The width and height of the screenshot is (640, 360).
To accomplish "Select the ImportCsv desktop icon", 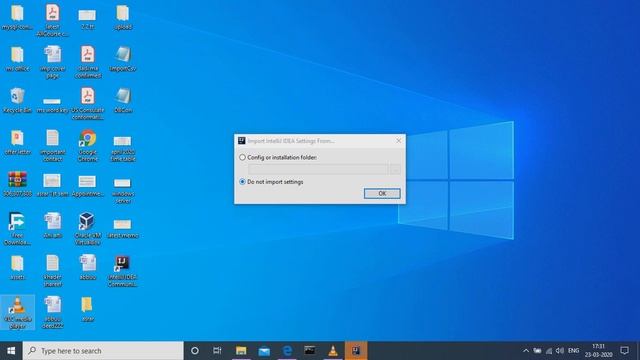I will pyautogui.click(x=123, y=59).
